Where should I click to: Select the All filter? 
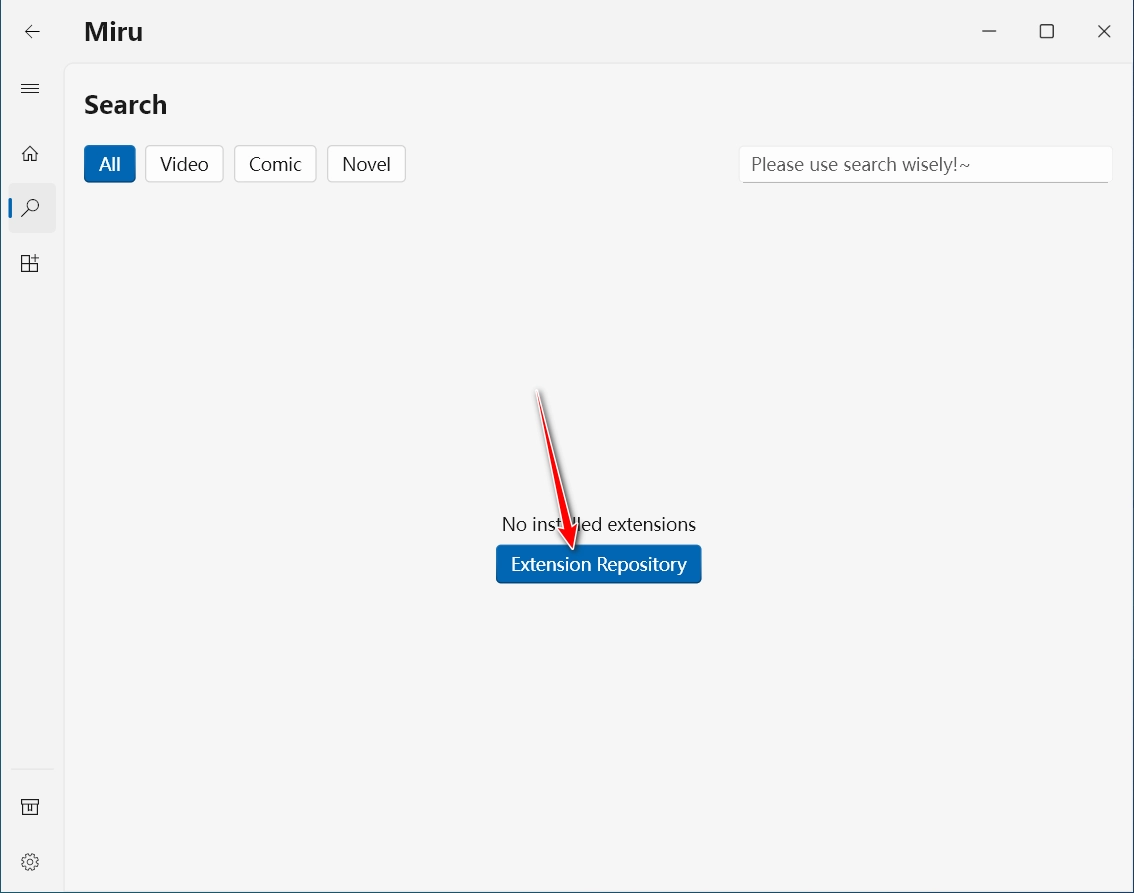[x=110, y=164]
